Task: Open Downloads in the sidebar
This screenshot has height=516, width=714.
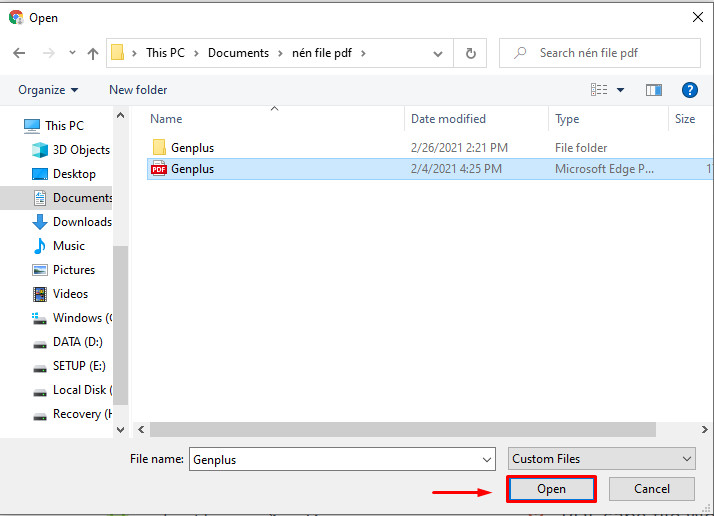Action: pos(82,222)
